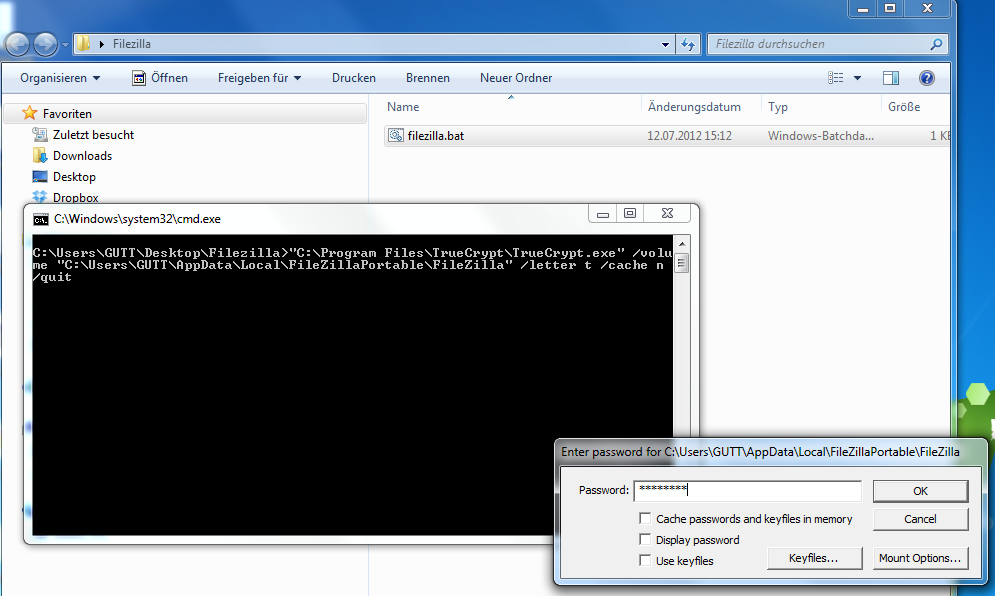The image size is (995, 596).
Task: Click the search magnifier icon
Action: [936, 44]
